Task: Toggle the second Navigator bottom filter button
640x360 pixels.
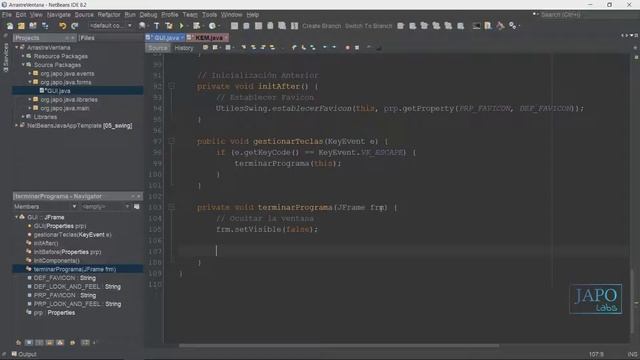Action: click(29, 342)
